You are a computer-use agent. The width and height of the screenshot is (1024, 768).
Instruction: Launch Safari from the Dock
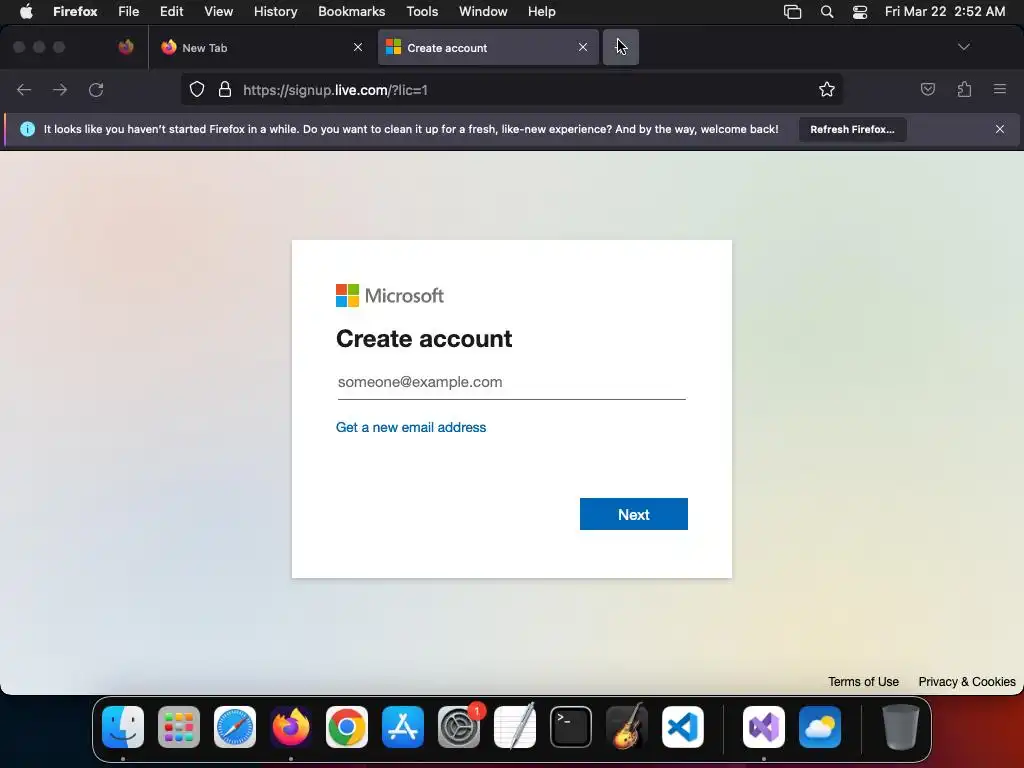click(235, 727)
